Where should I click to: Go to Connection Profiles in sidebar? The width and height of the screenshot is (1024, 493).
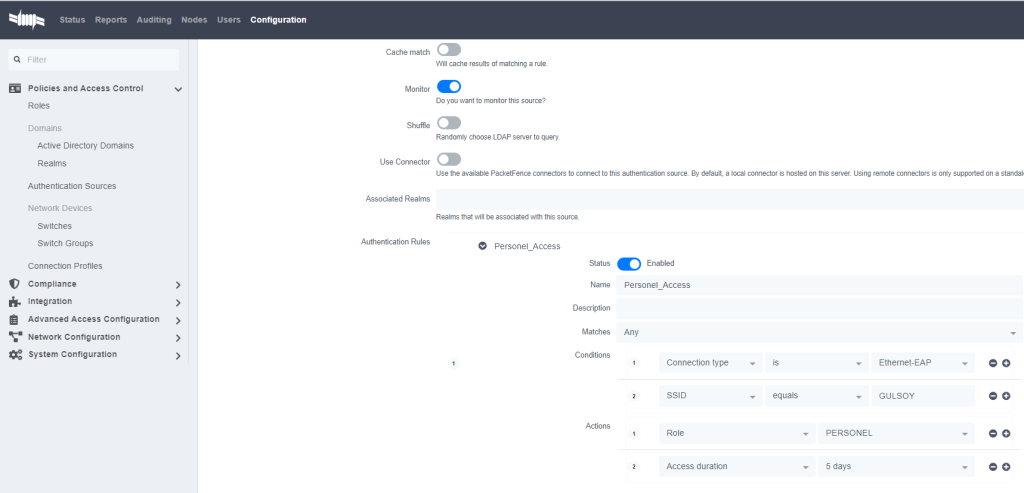point(65,266)
